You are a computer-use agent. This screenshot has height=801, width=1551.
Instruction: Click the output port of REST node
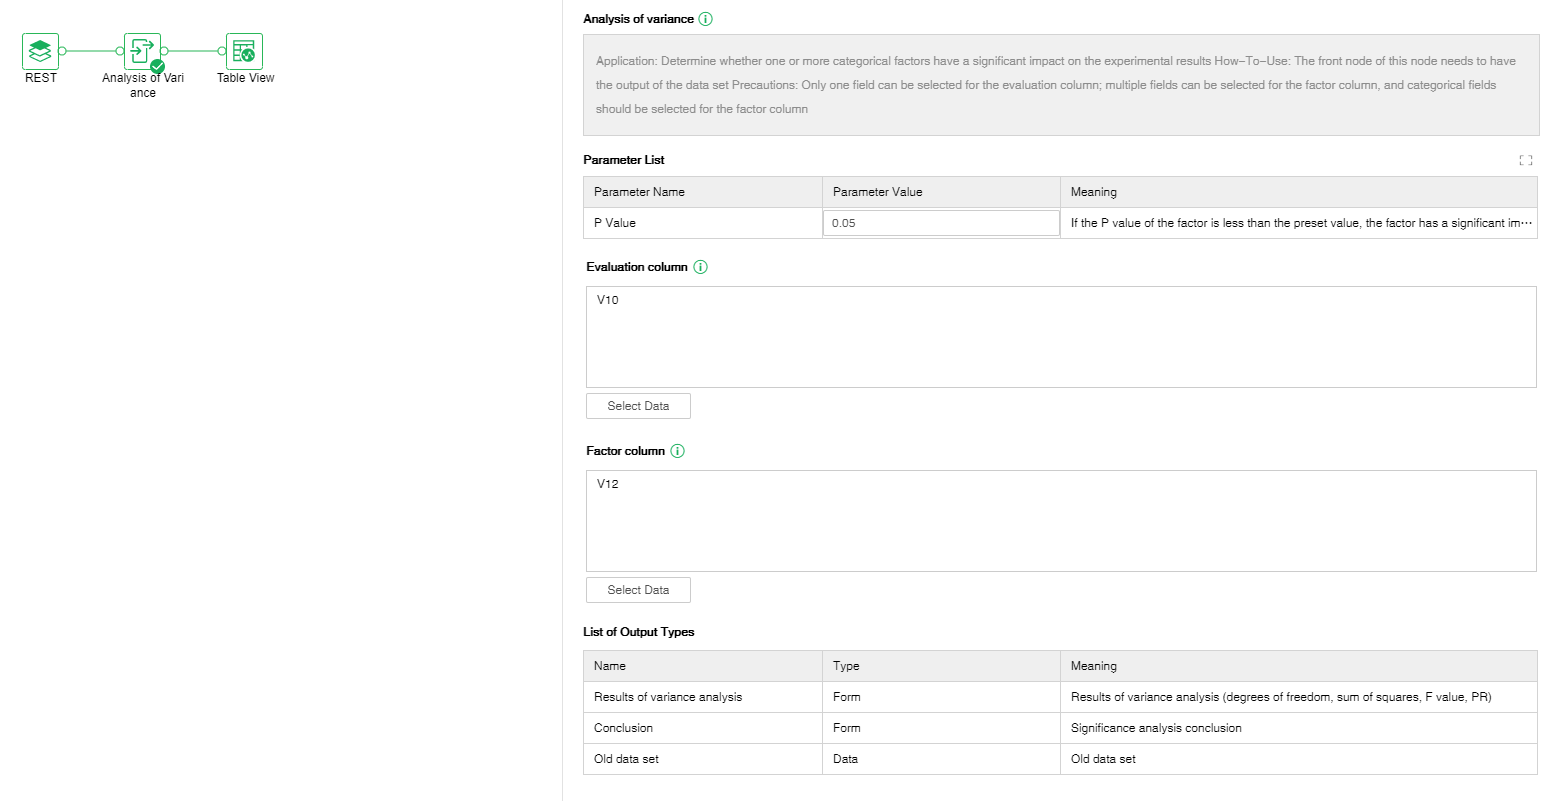click(x=62, y=51)
